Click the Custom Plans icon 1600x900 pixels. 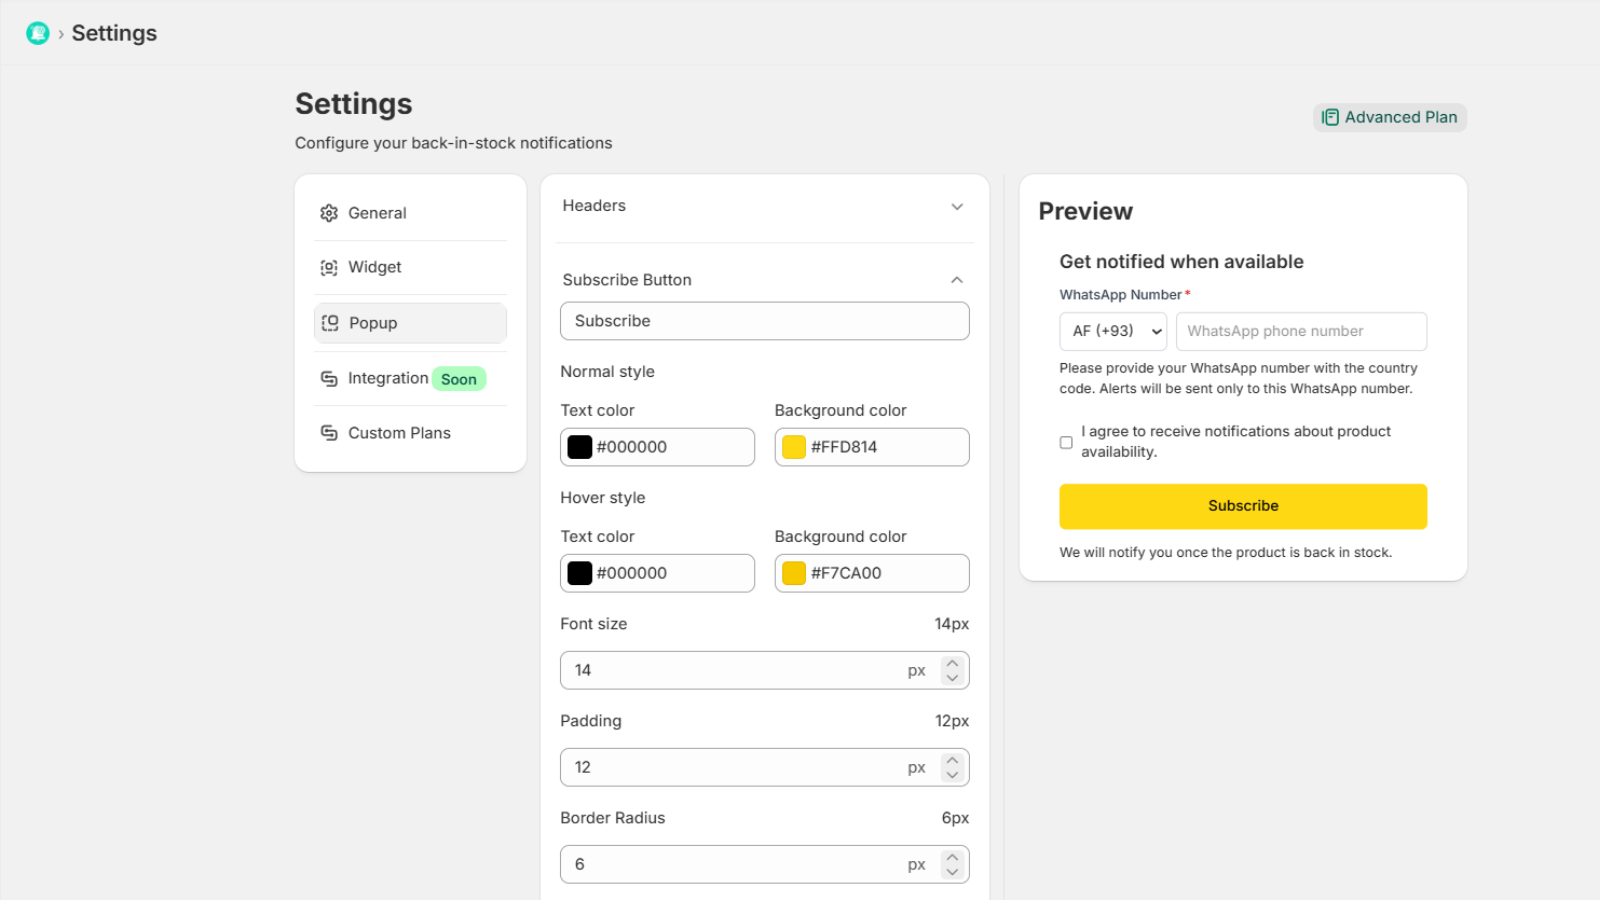(x=329, y=433)
